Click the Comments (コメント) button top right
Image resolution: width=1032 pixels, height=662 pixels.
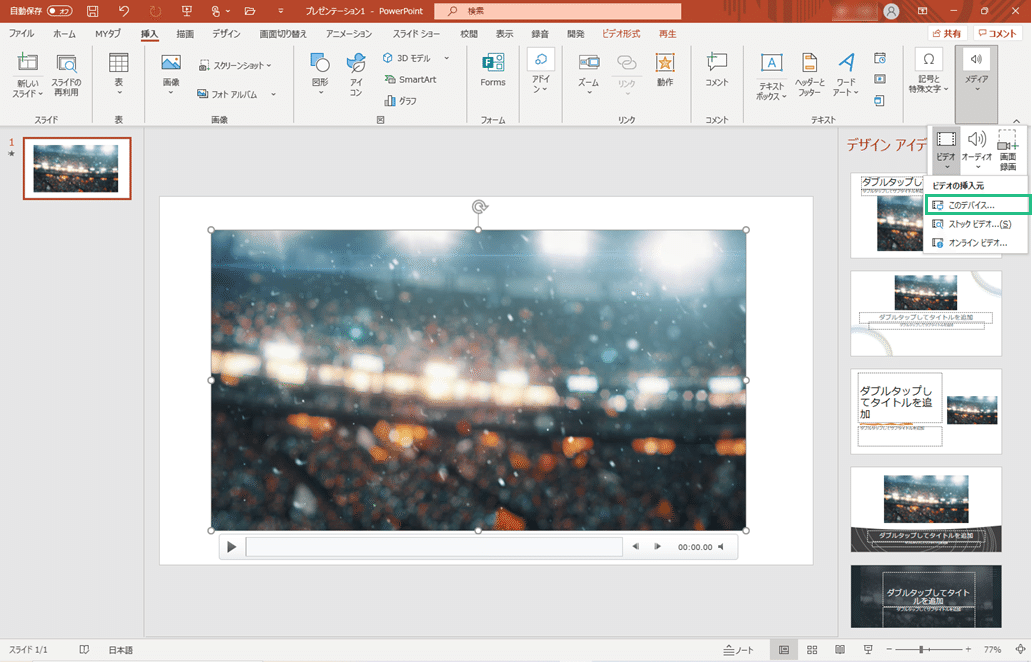998,34
